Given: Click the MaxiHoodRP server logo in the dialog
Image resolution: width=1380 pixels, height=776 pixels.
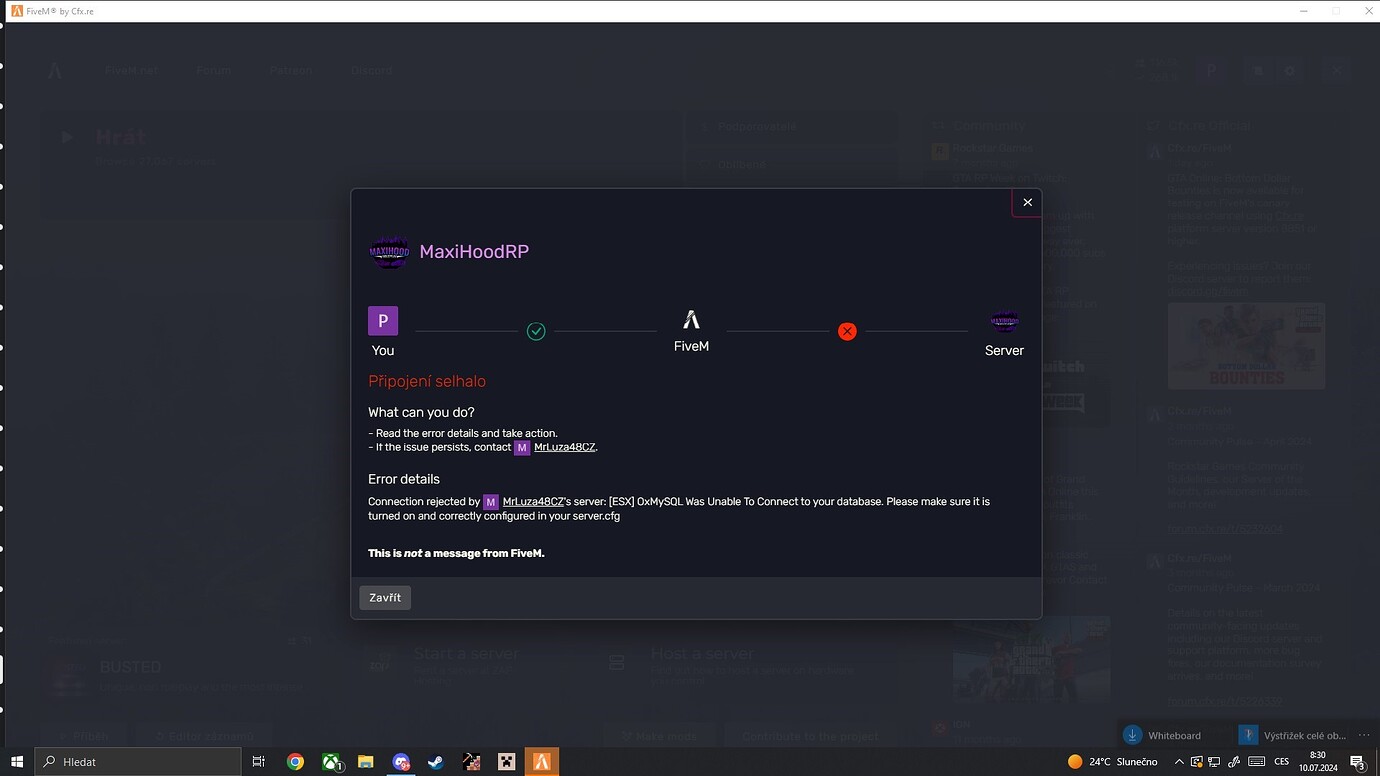Looking at the screenshot, I should (x=389, y=251).
